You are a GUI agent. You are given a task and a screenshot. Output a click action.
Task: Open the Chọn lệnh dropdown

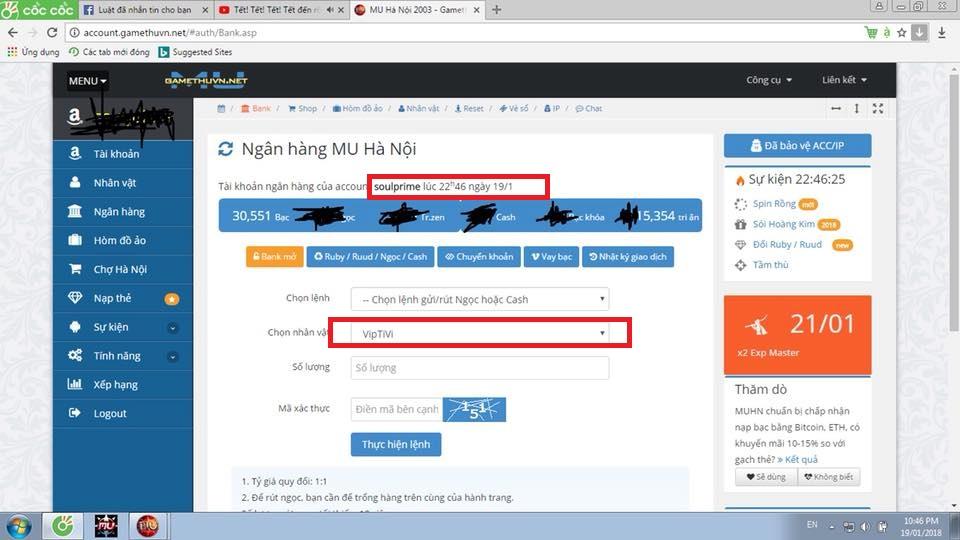point(479,299)
